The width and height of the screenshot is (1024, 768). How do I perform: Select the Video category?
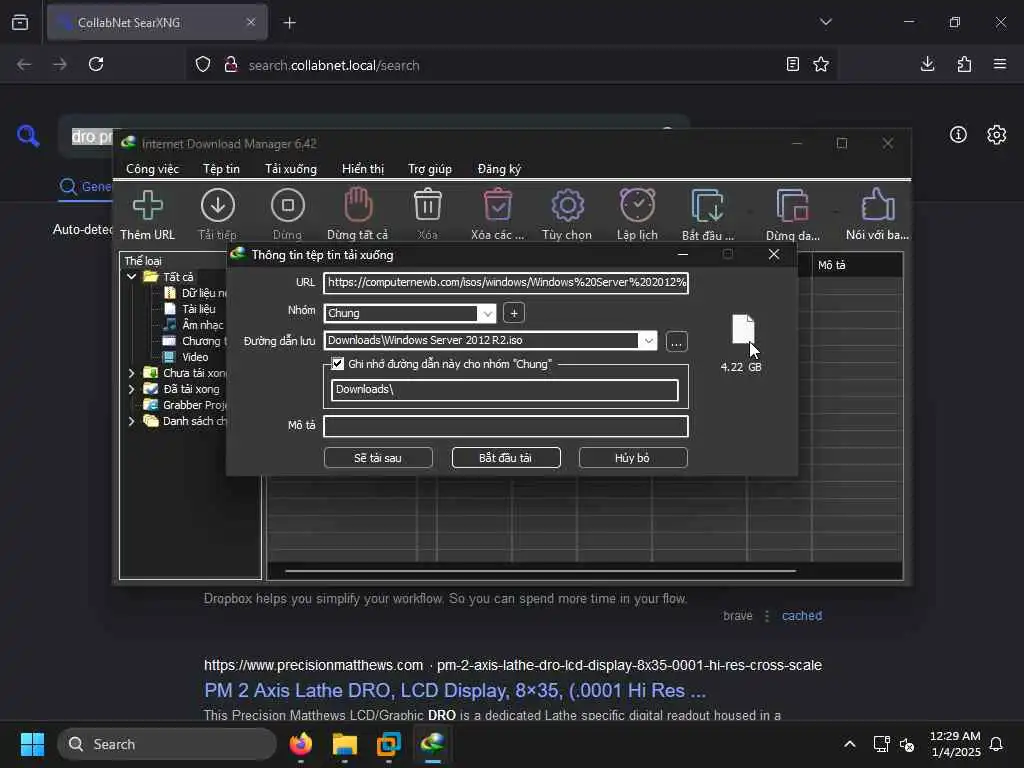click(195, 357)
